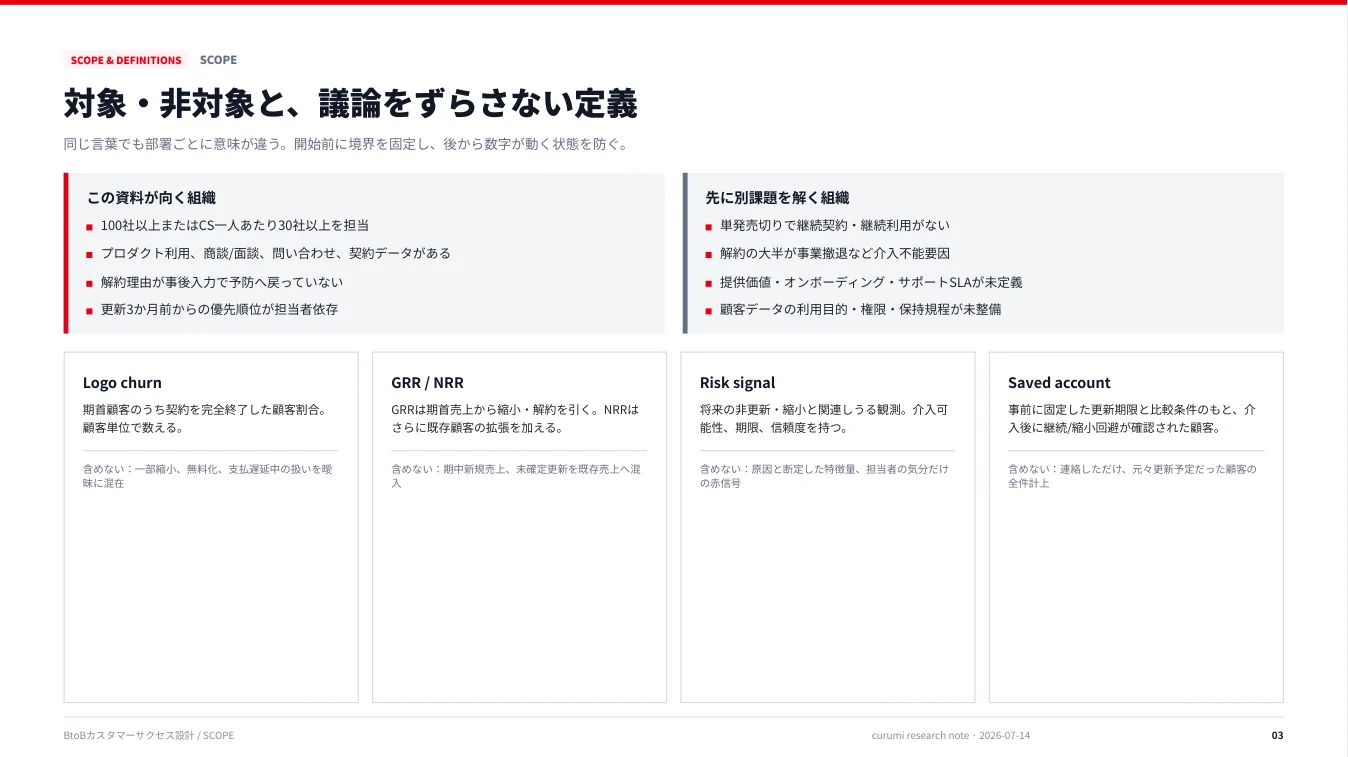The width and height of the screenshot is (1348, 757).
Task: Click exclusion note 連絡しただけ、元々更新予定
Action: point(1132,476)
